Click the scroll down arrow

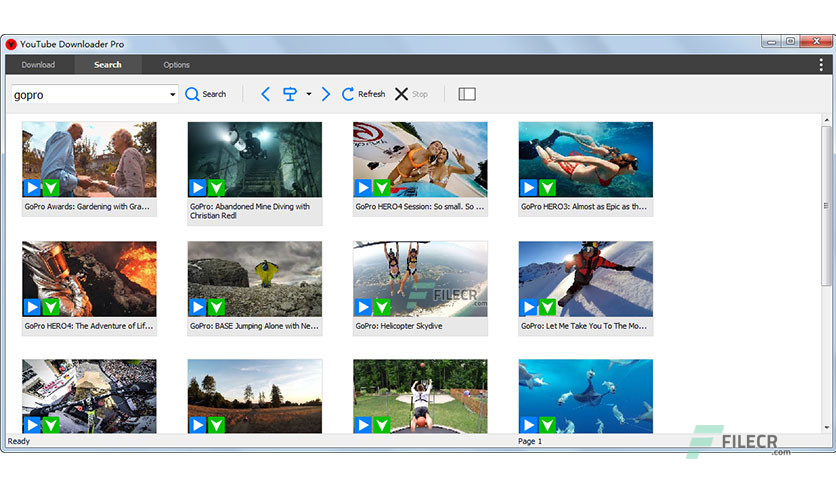coord(826,427)
